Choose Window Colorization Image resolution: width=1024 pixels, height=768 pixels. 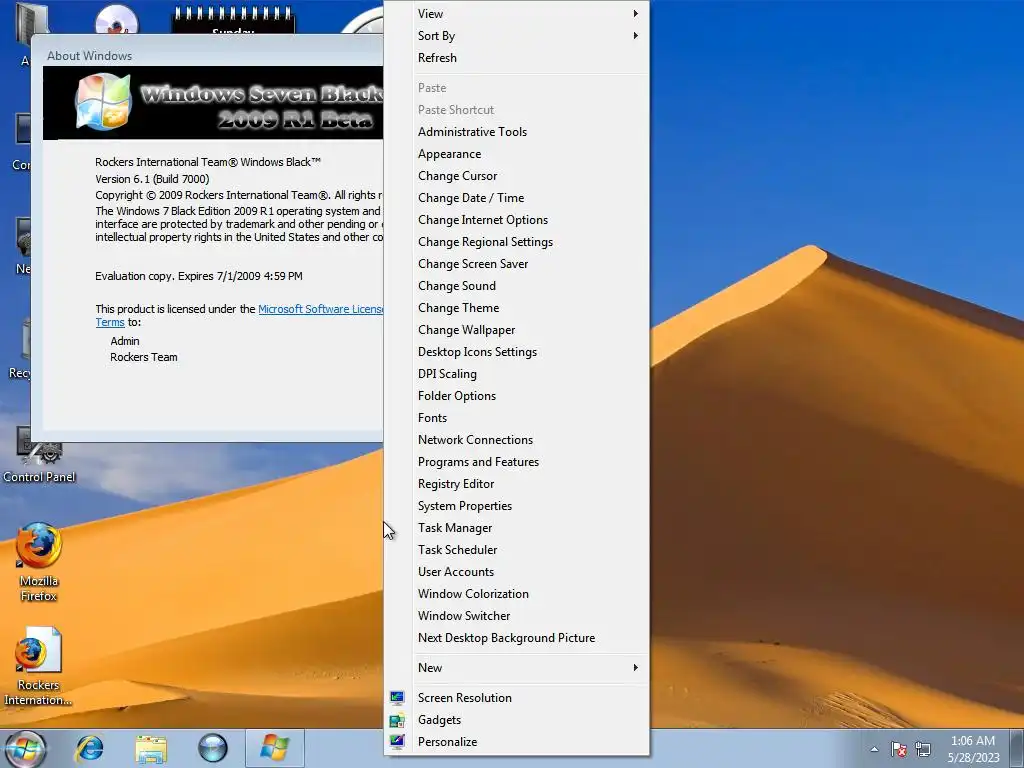coord(517,594)
